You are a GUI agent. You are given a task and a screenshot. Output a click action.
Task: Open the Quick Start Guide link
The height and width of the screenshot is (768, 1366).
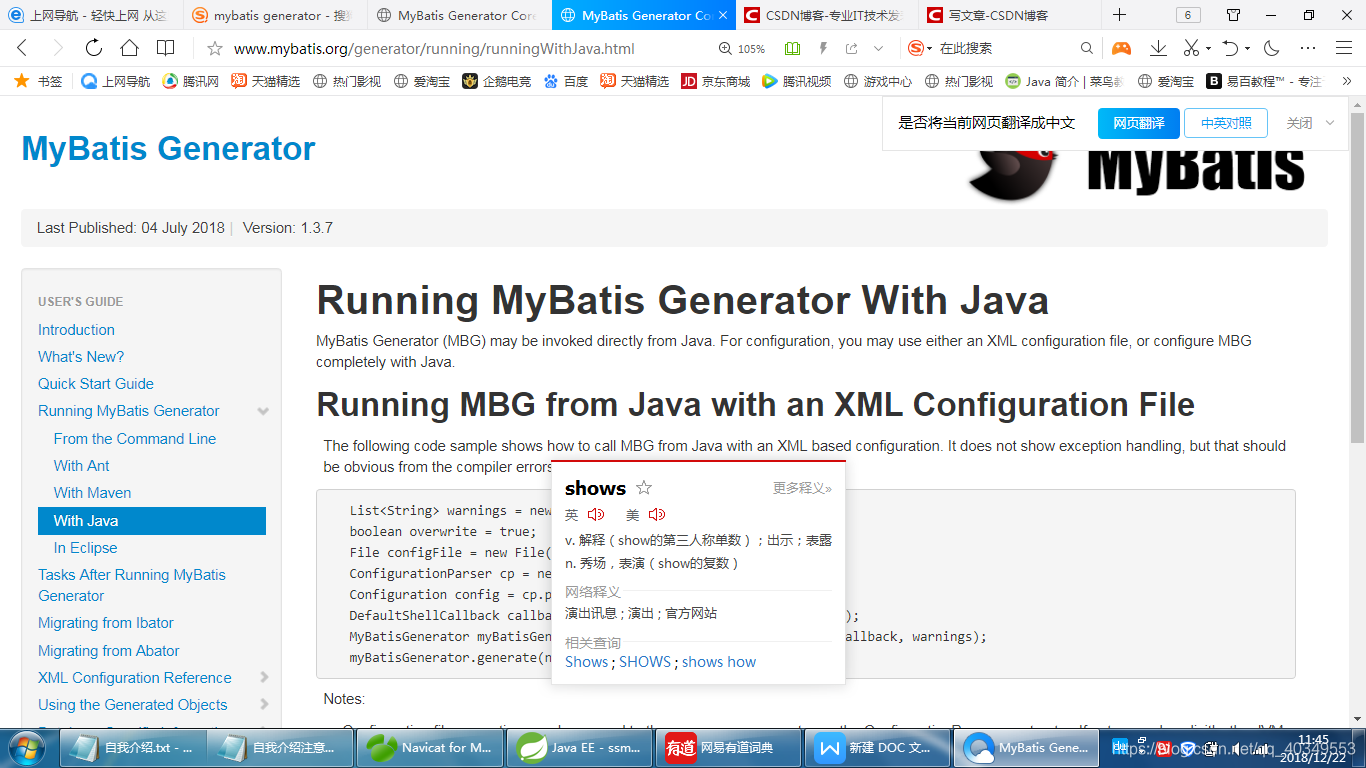tap(96, 384)
